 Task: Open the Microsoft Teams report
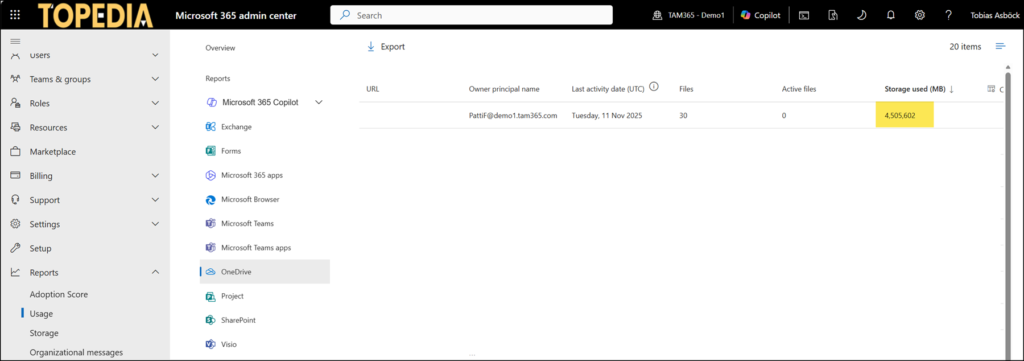click(x=247, y=223)
